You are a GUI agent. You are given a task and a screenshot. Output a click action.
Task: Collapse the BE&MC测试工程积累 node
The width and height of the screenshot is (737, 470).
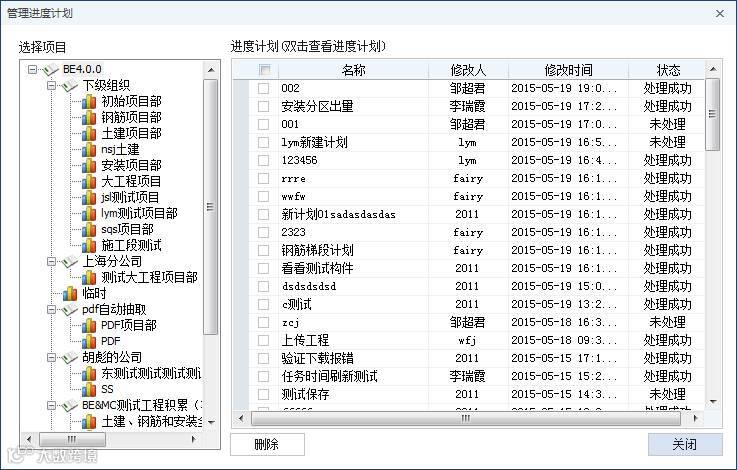click(x=51, y=405)
